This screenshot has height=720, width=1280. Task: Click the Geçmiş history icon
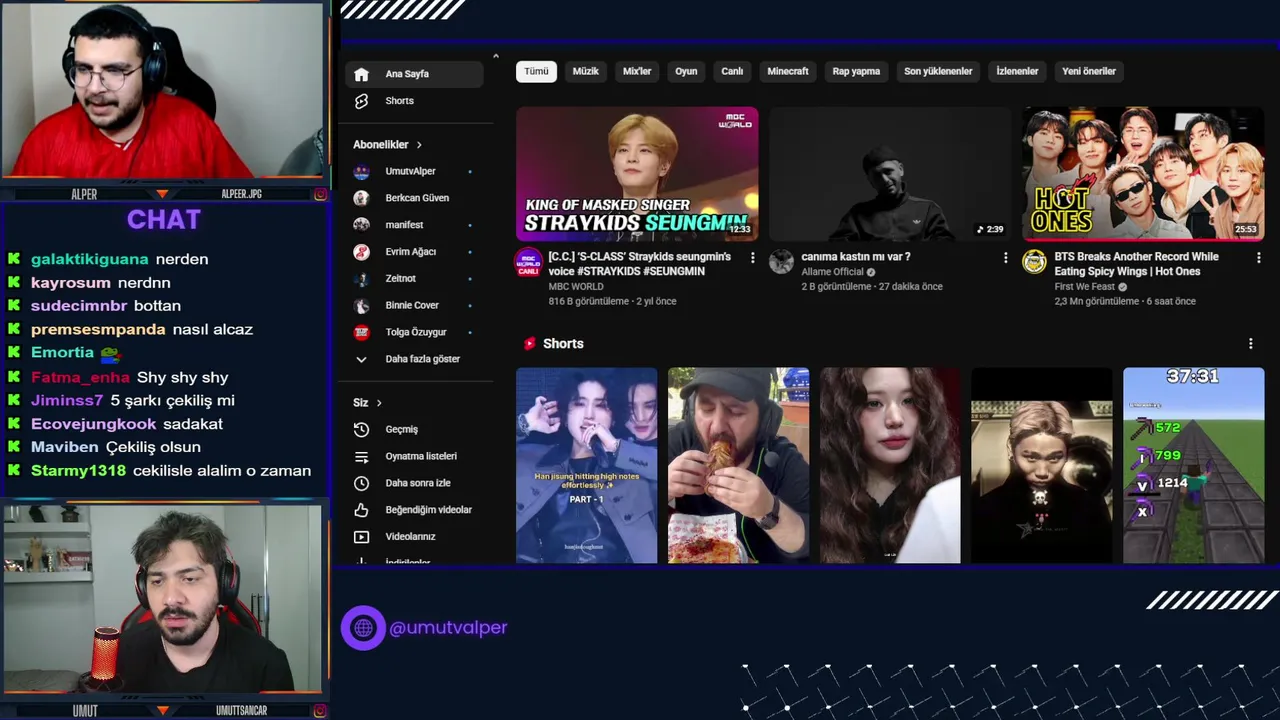click(361, 429)
